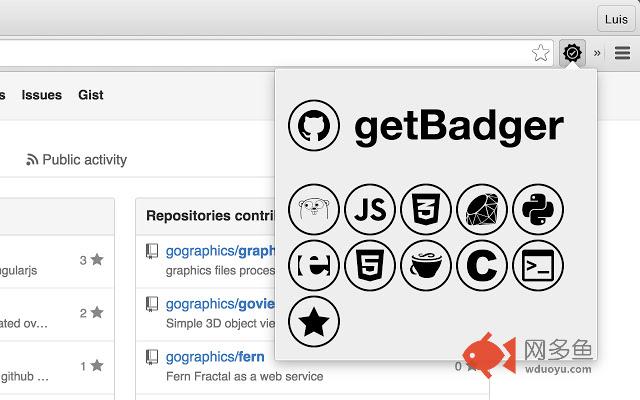Choose the HTML5 shield badge
Screen dimensions: 640x400
370,265
